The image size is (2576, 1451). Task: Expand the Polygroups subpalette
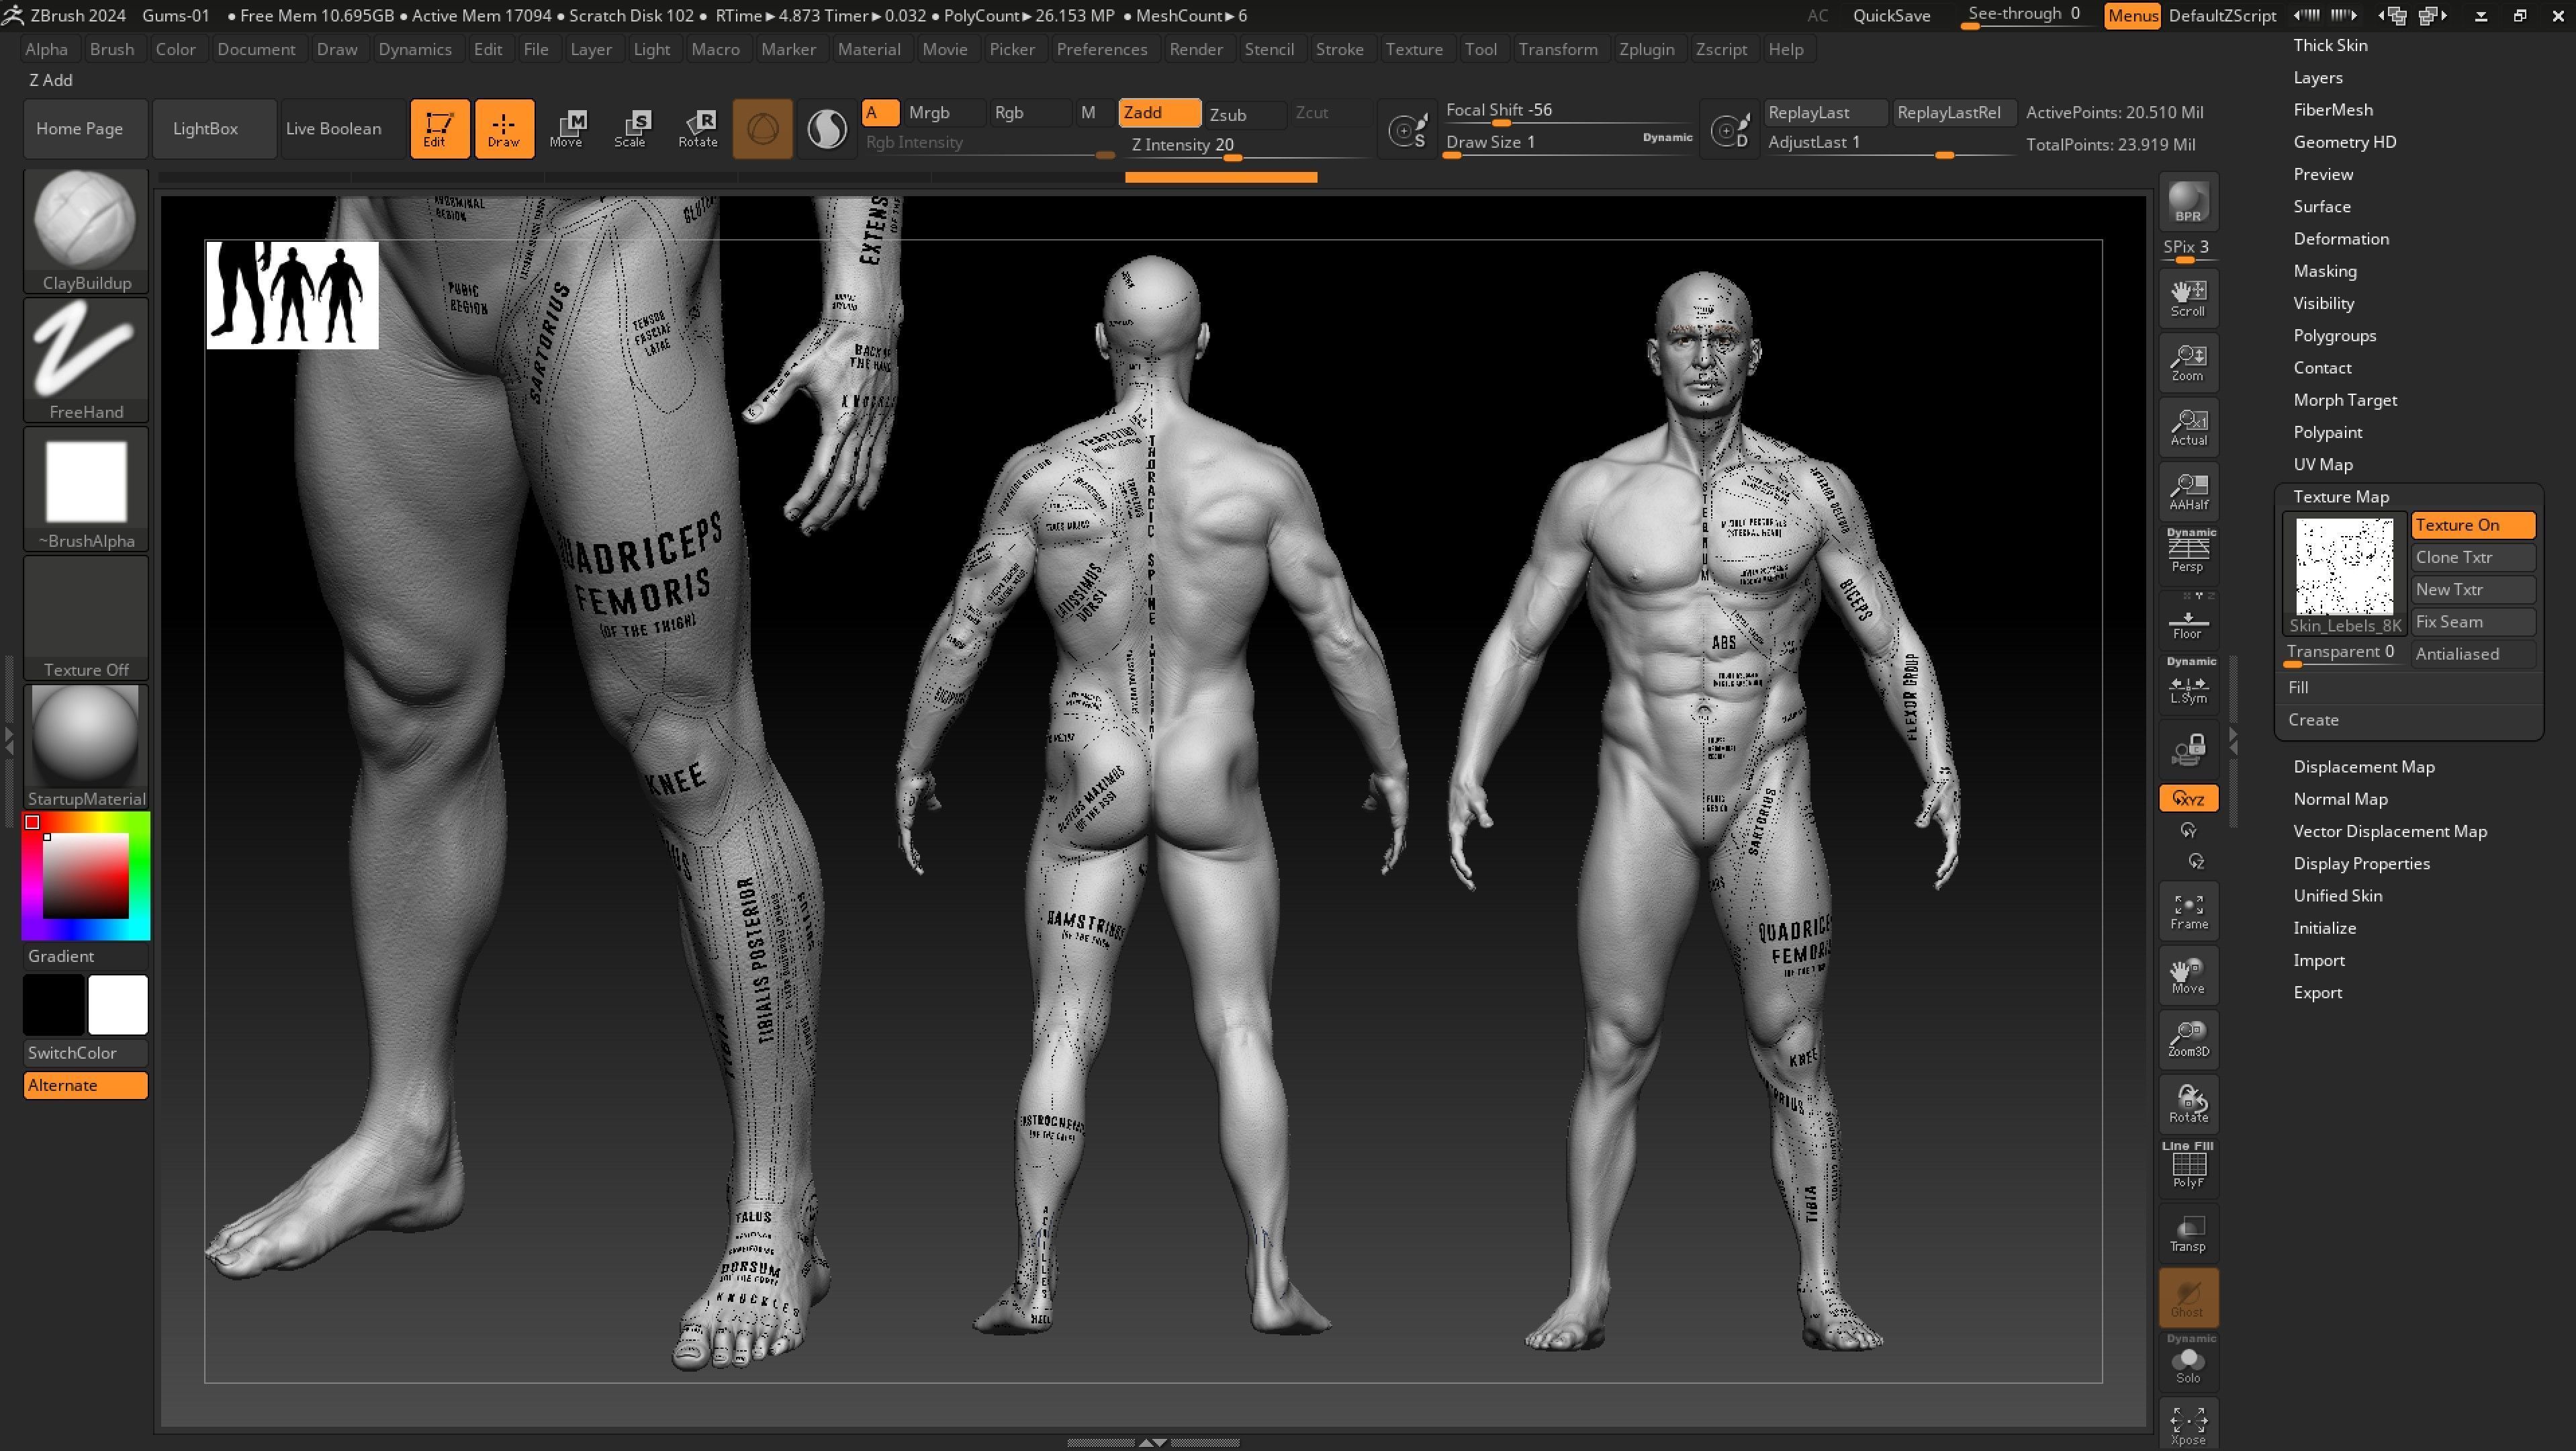coord(2334,336)
